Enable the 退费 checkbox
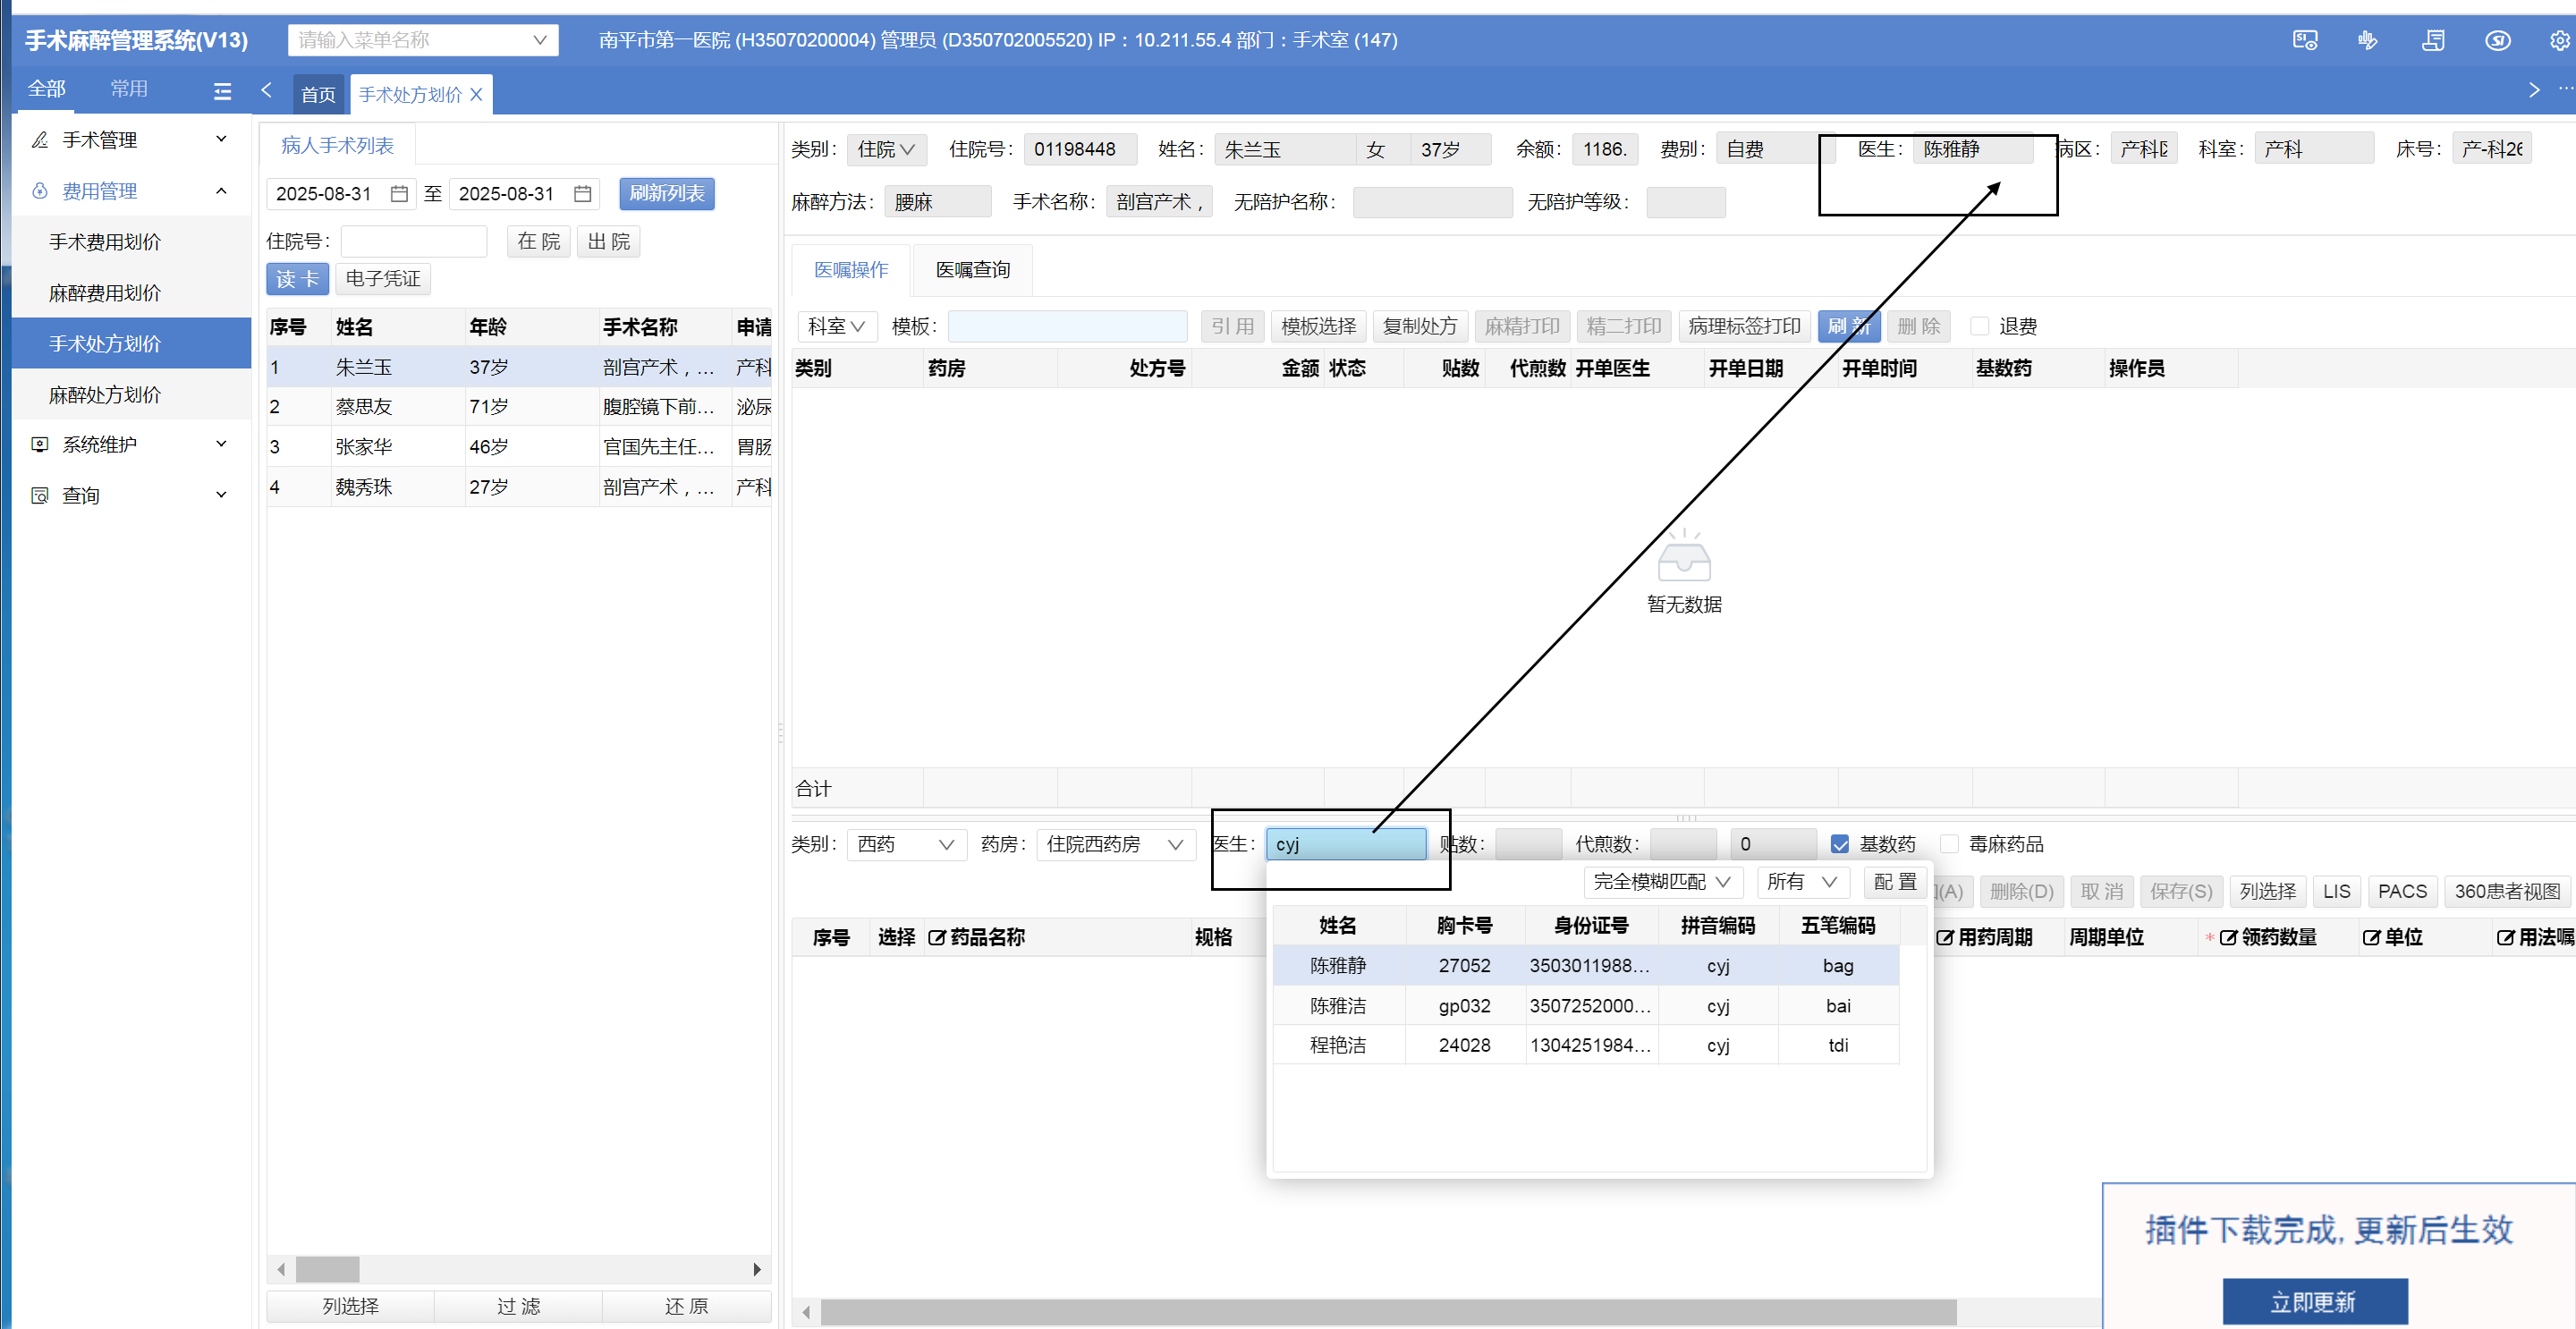 [1979, 327]
